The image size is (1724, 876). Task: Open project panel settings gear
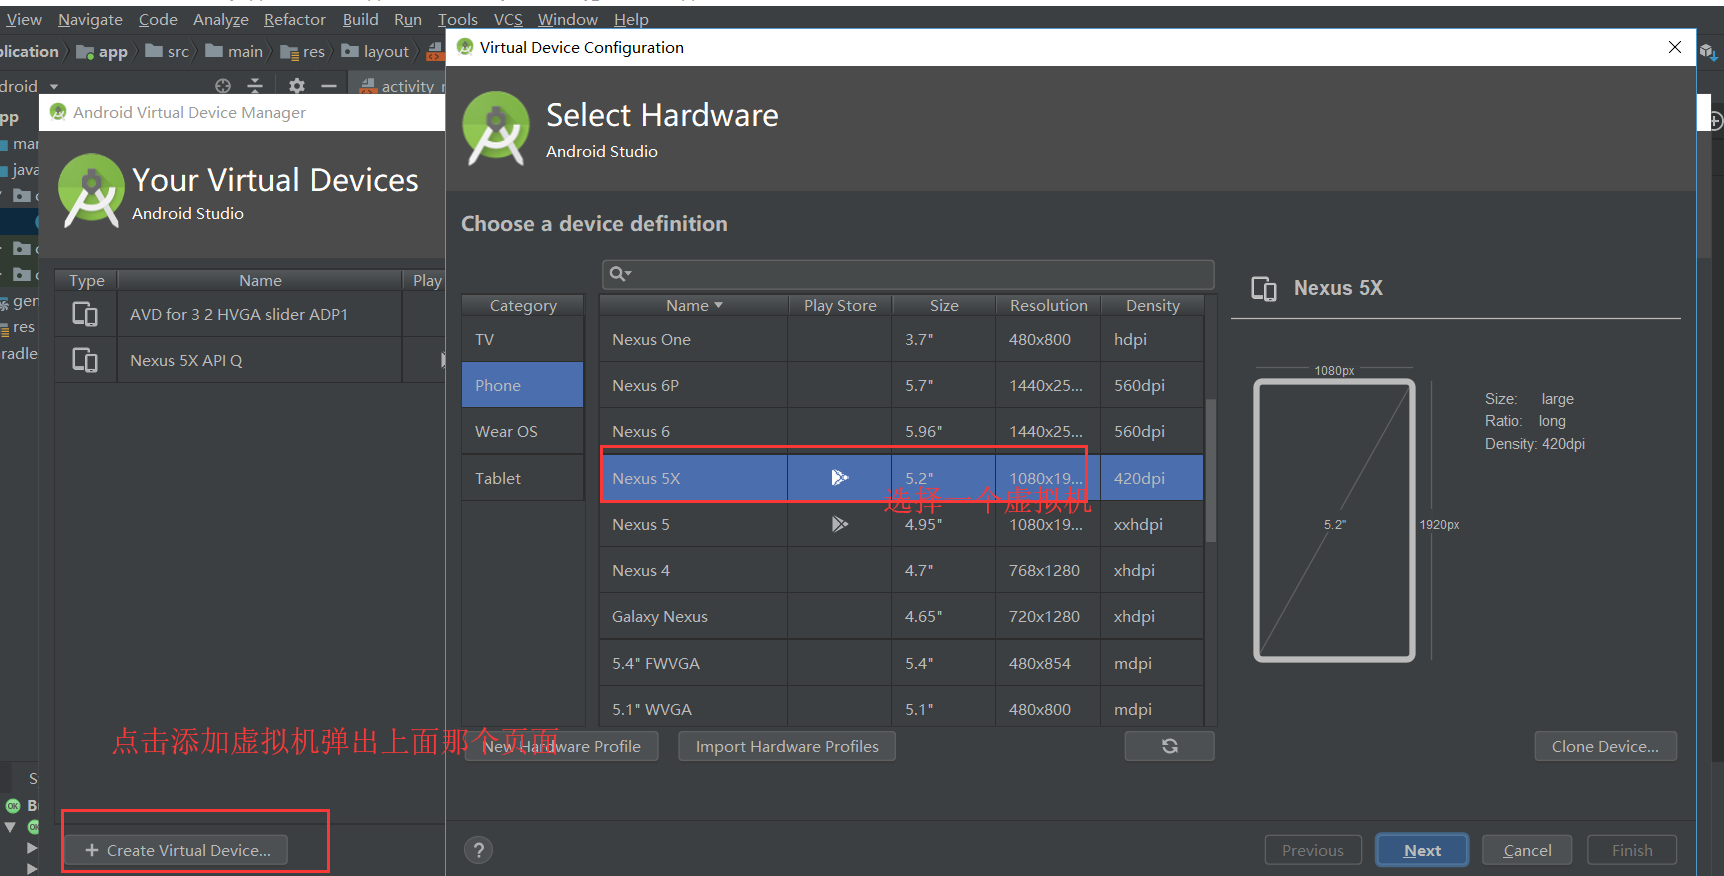[297, 86]
